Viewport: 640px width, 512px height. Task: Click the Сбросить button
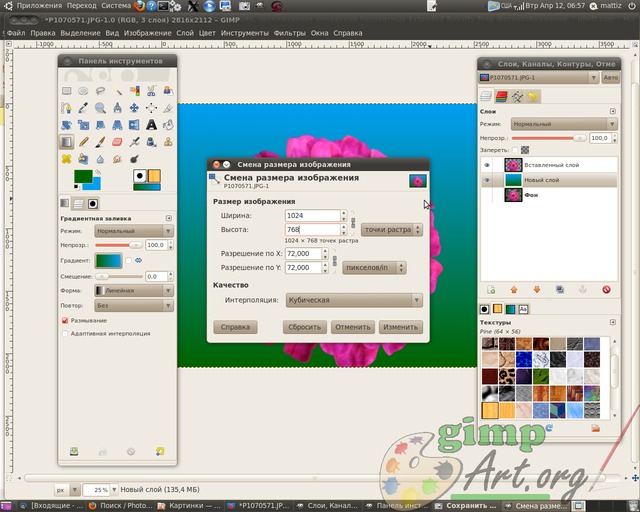304,327
